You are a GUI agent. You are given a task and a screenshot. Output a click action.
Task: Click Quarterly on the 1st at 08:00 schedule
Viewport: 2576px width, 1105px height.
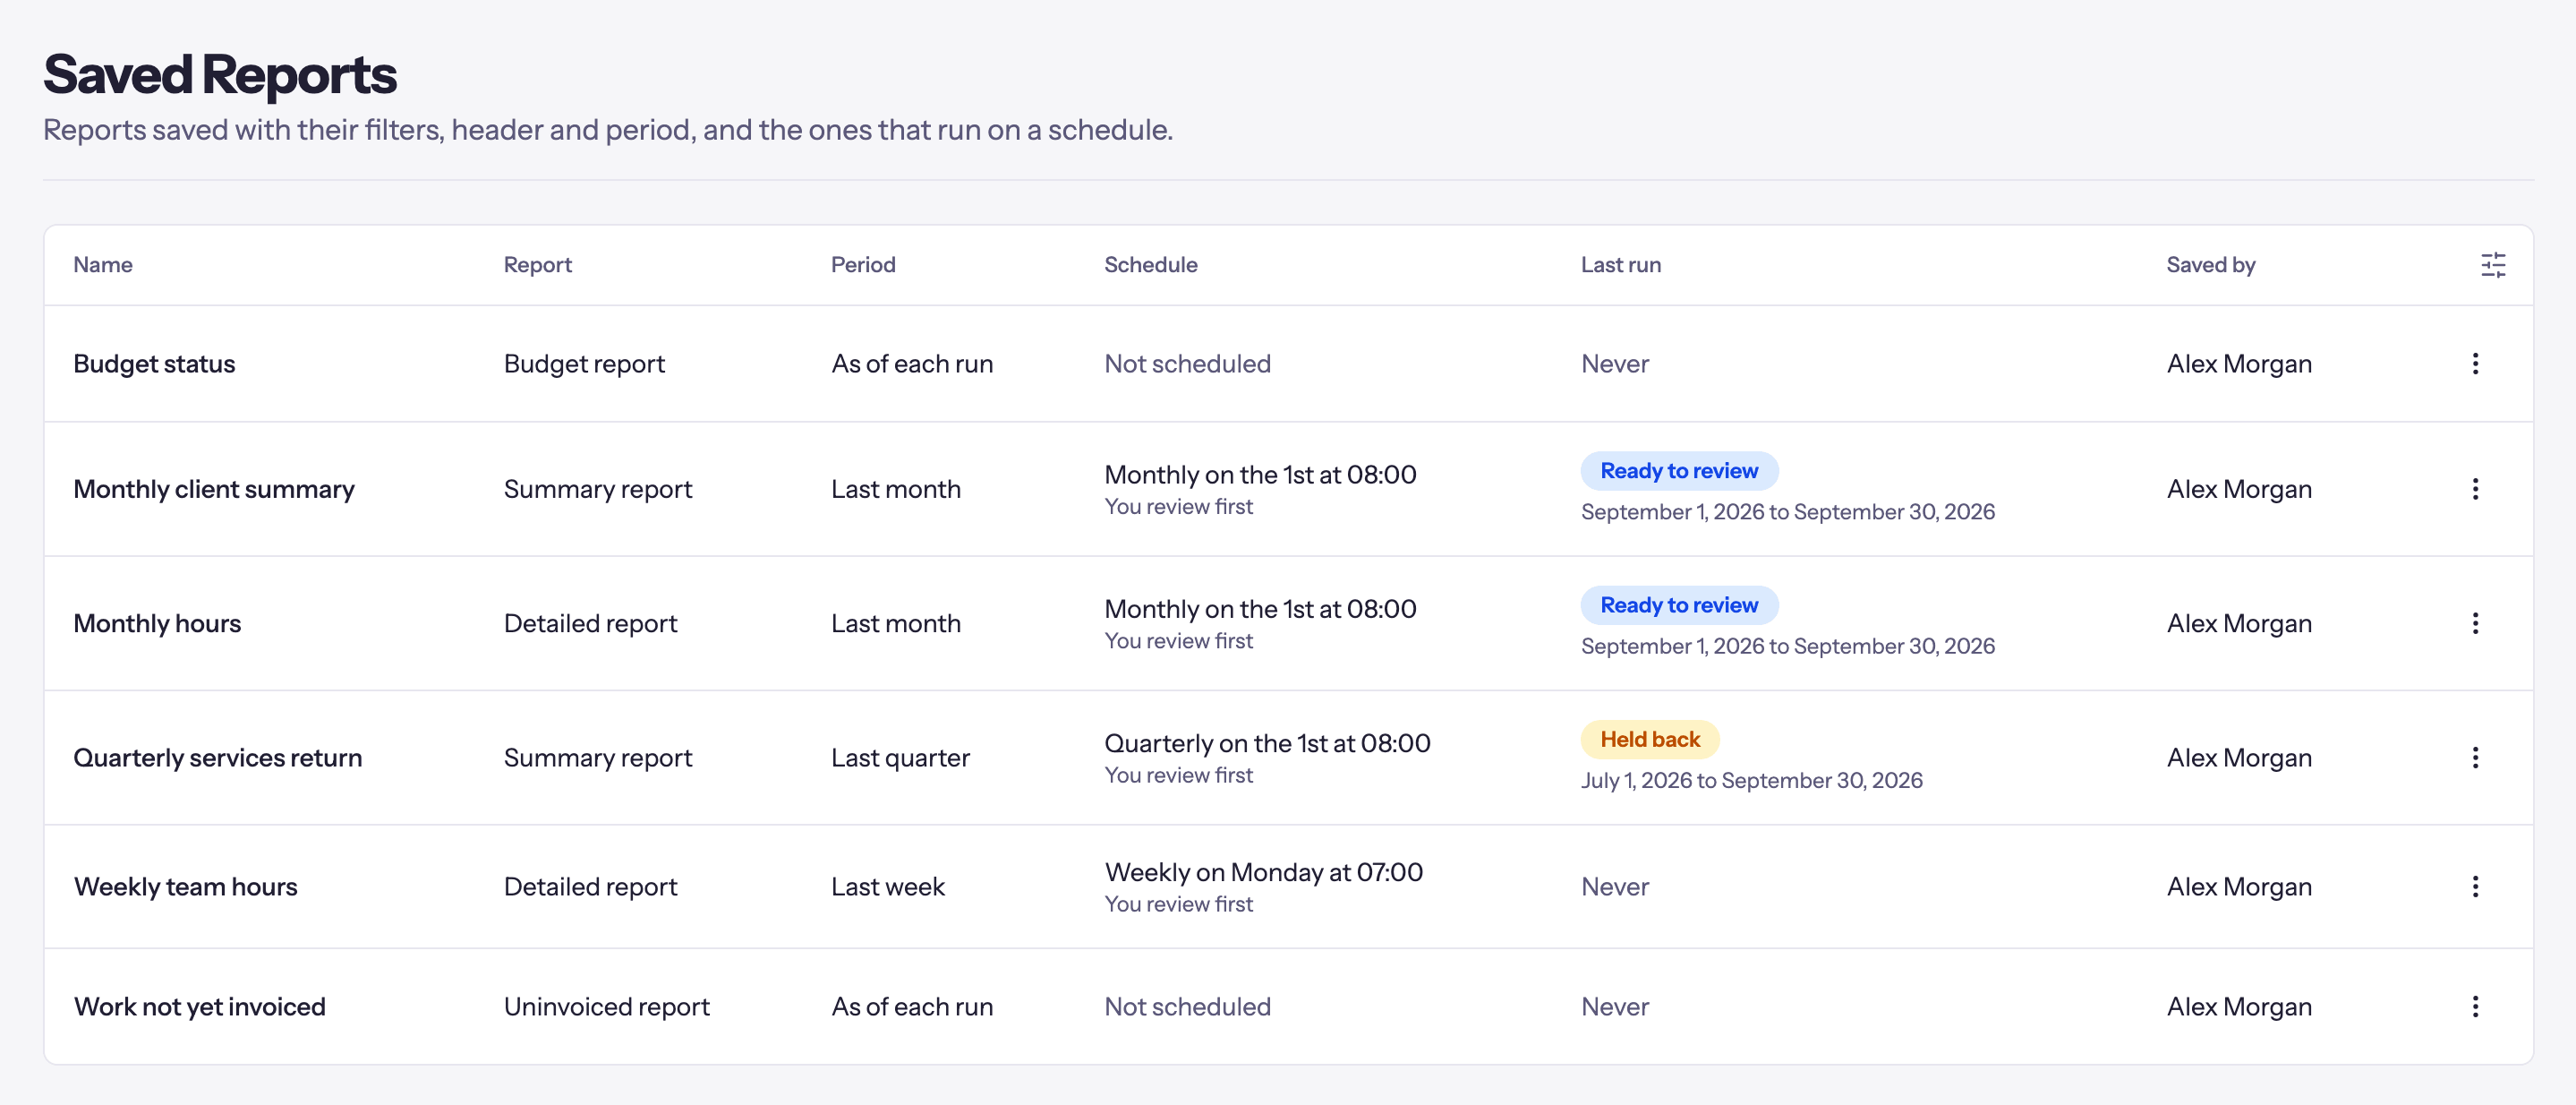[x=1267, y=743]
